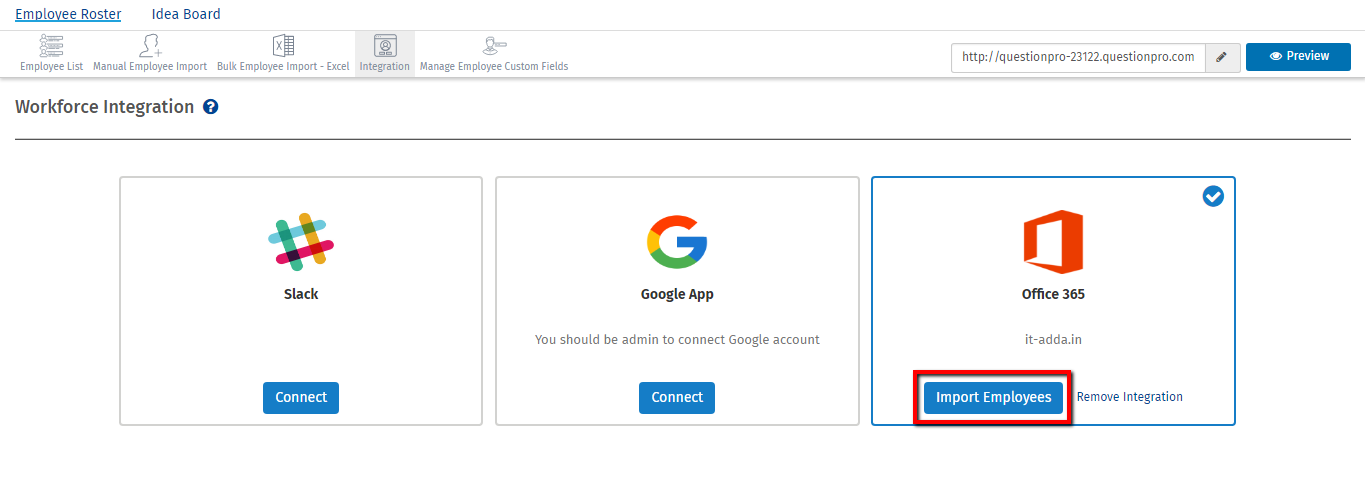Switch to the Idea Board tab
The image size is (1365, 479).
186,14
